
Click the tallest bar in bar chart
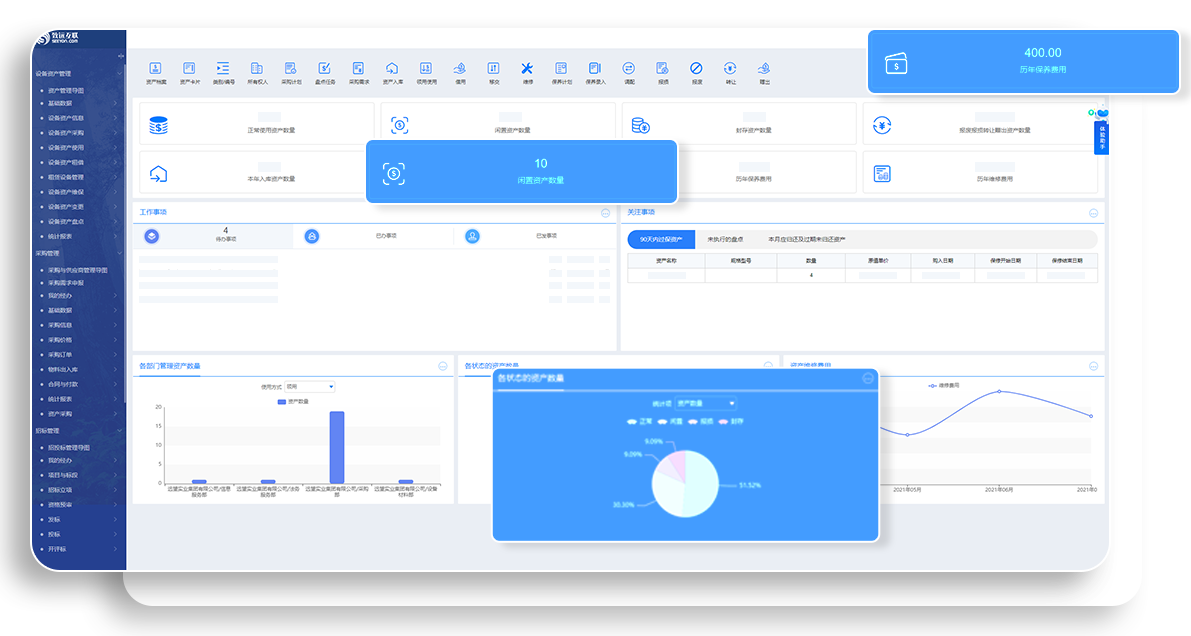click(x=337, y=447)
